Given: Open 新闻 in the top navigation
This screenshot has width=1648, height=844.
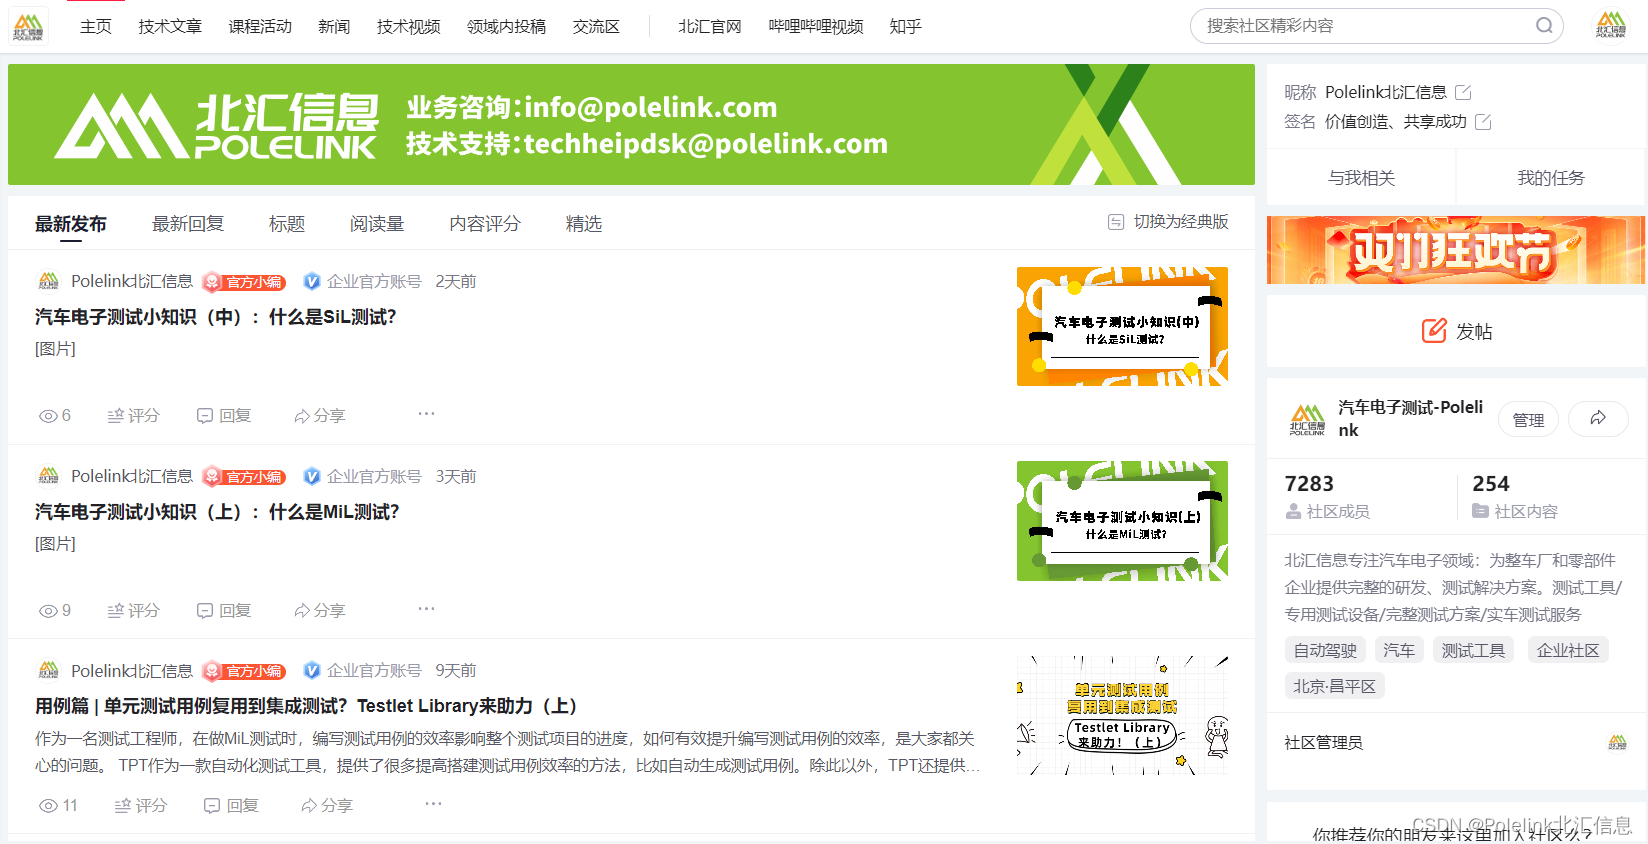Looking at the screenshot, I should pos(334,27).
